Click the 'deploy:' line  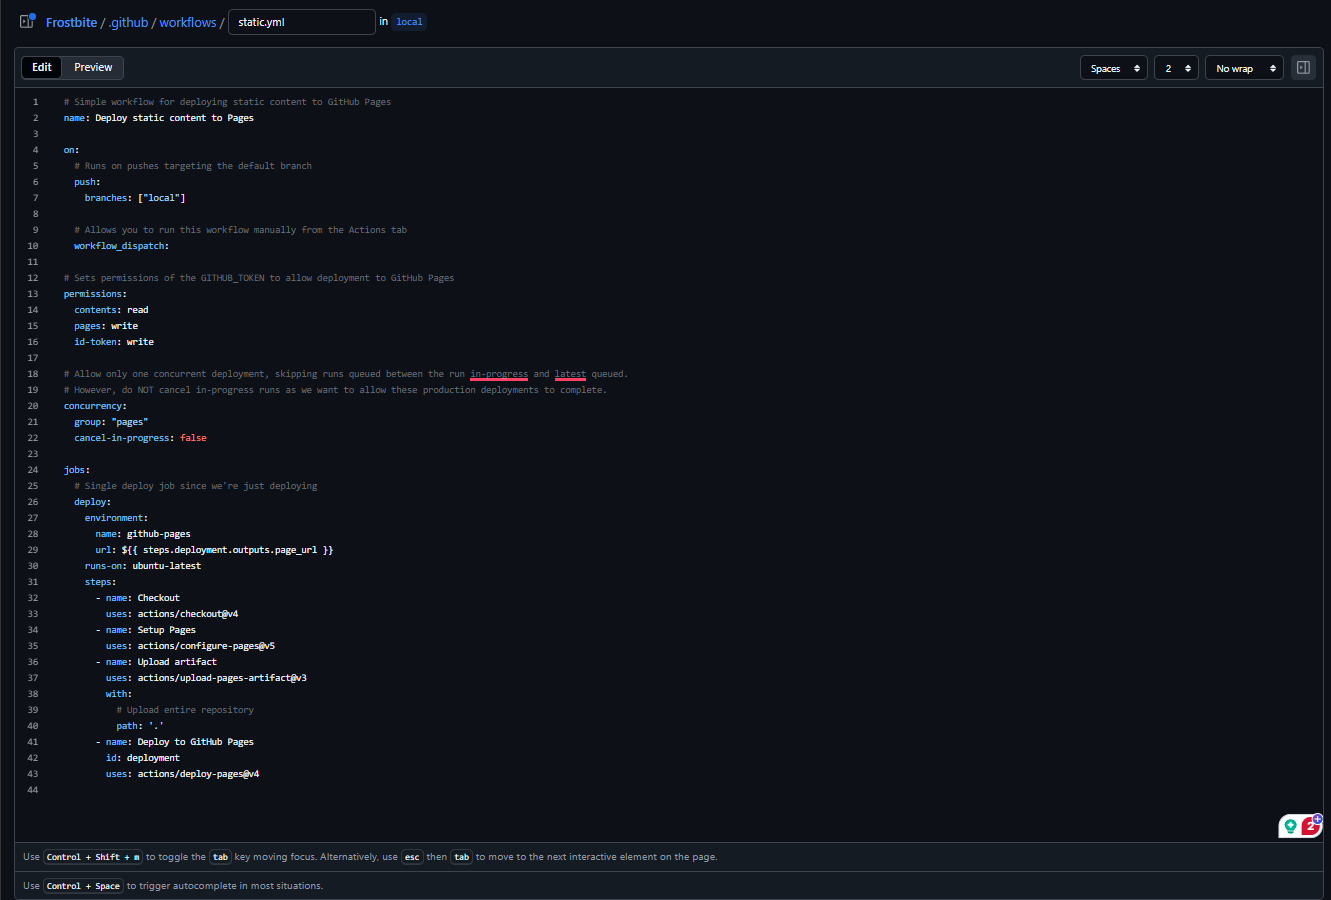(x=93, y=502)
